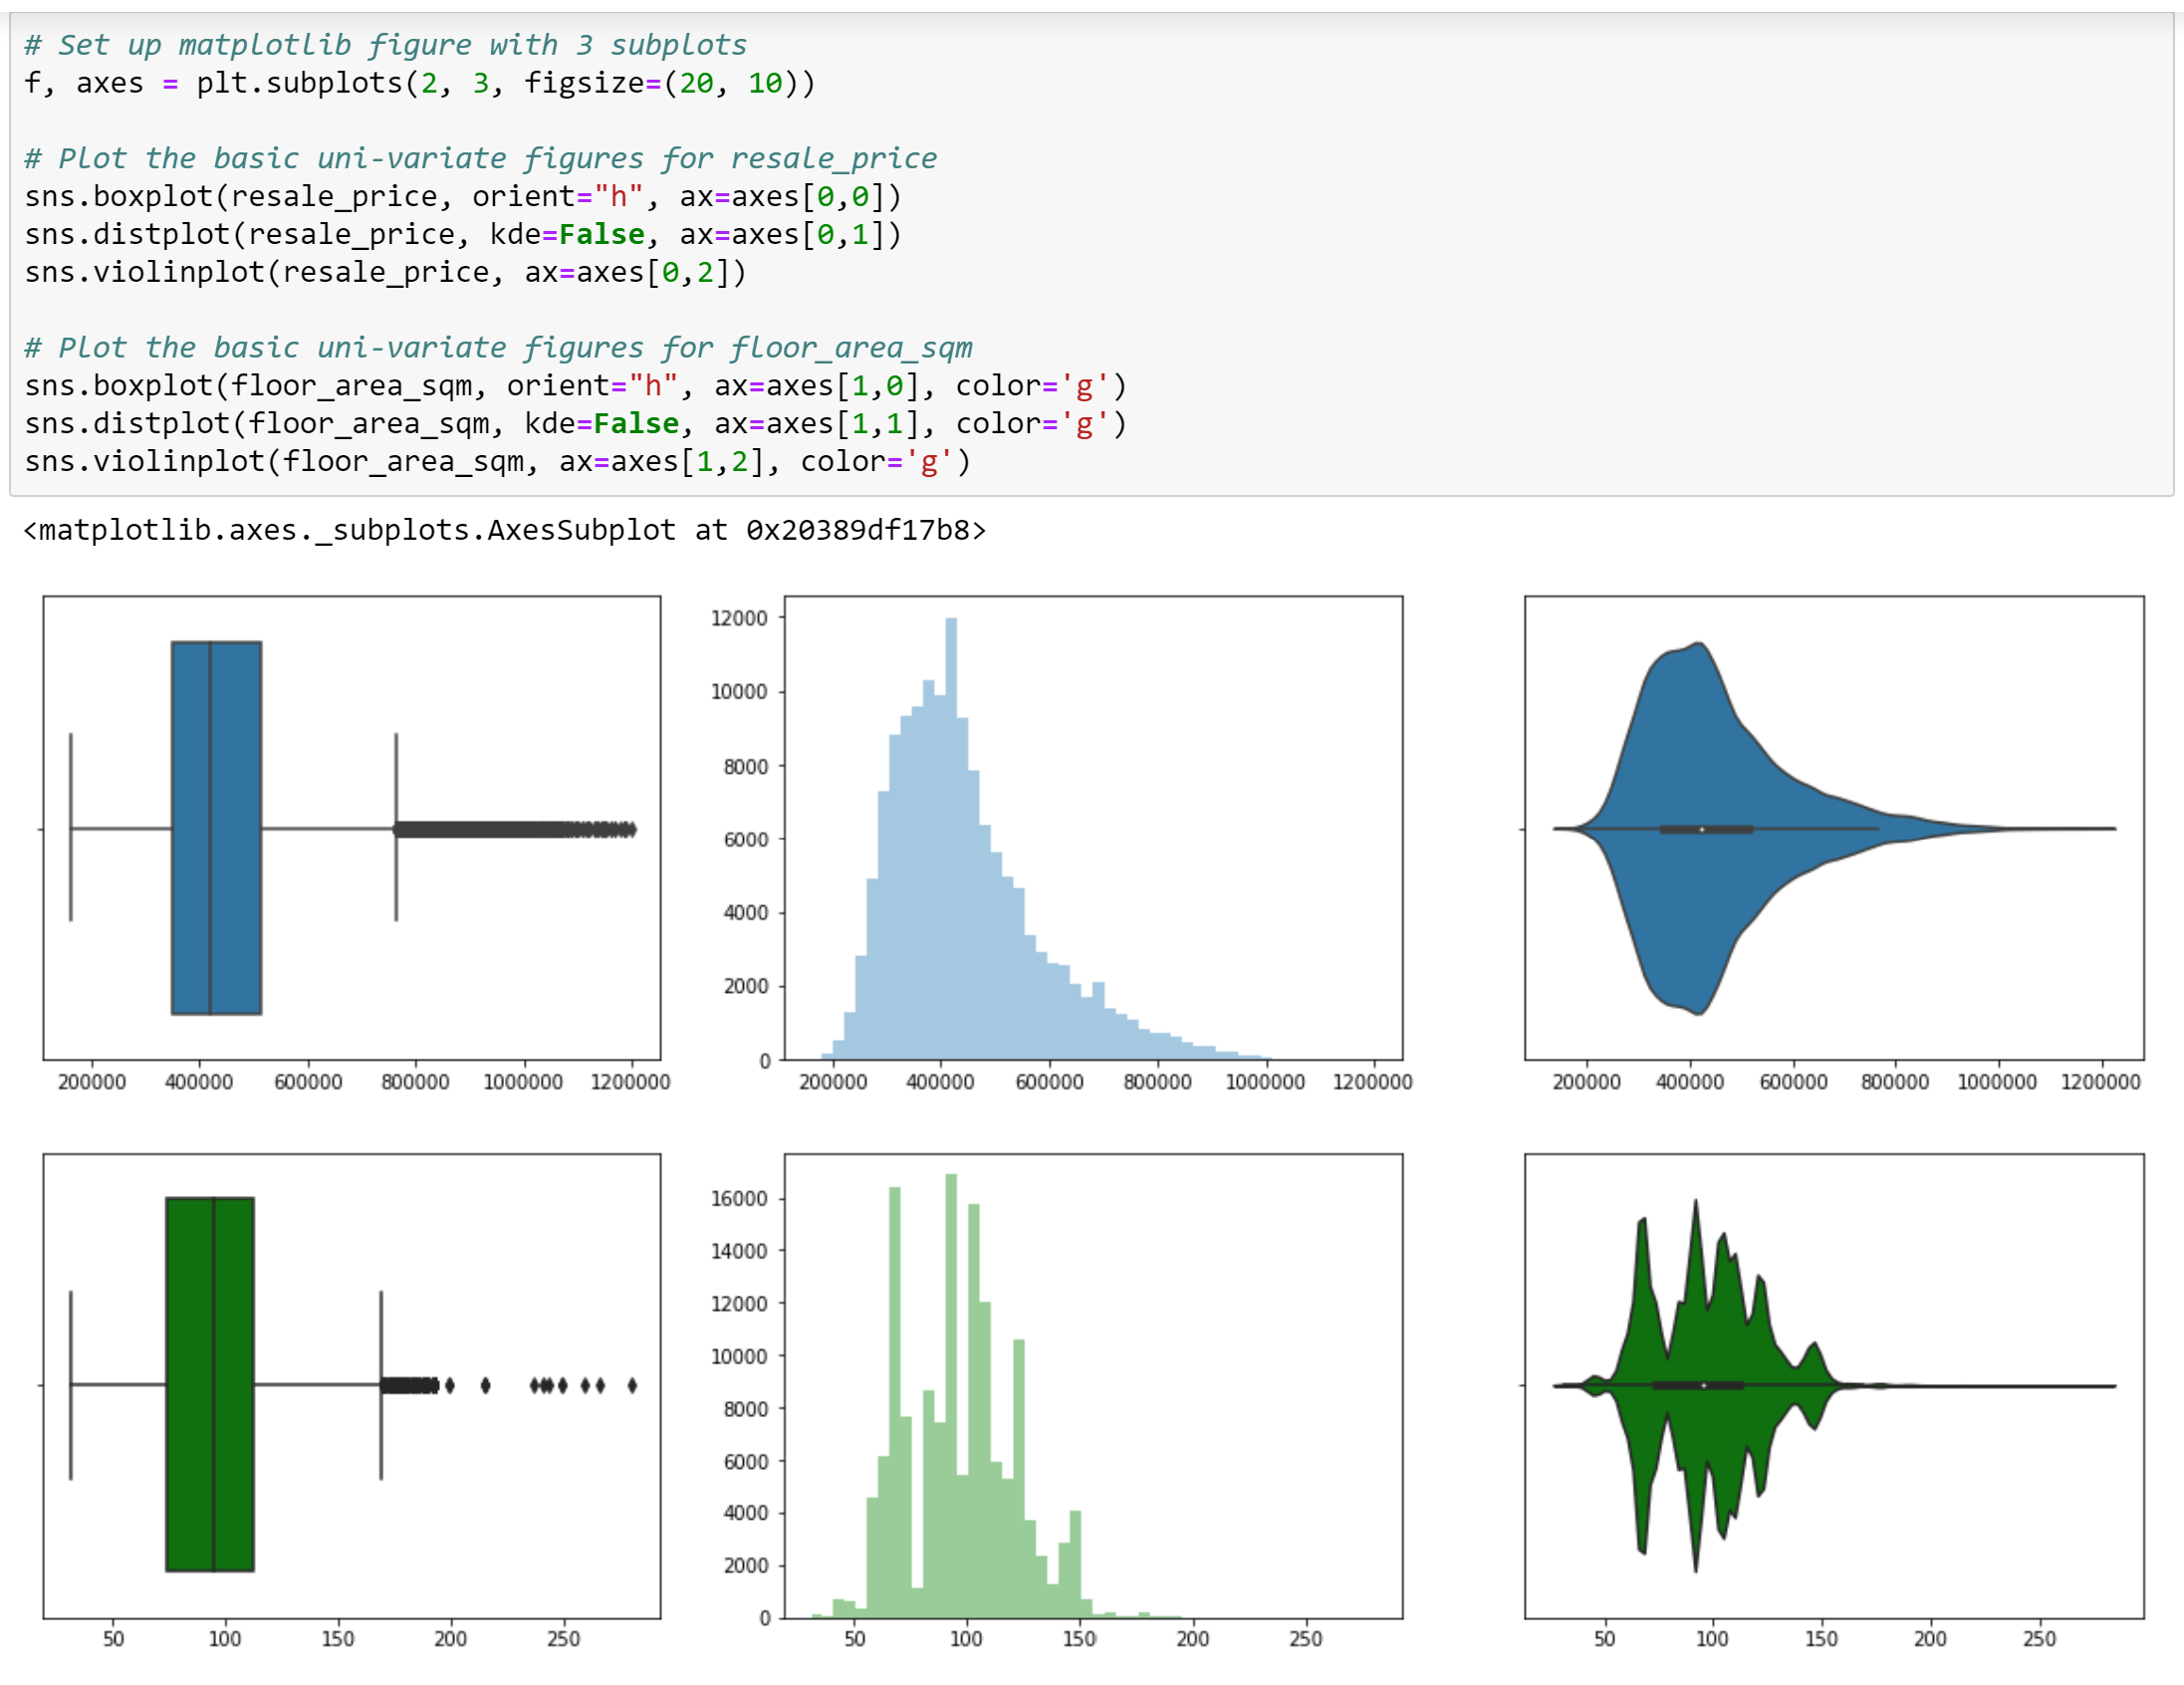Click the False keyword in the distplot call
The height and width of the screenshot is (1685, 2184).
coord(600,234)
